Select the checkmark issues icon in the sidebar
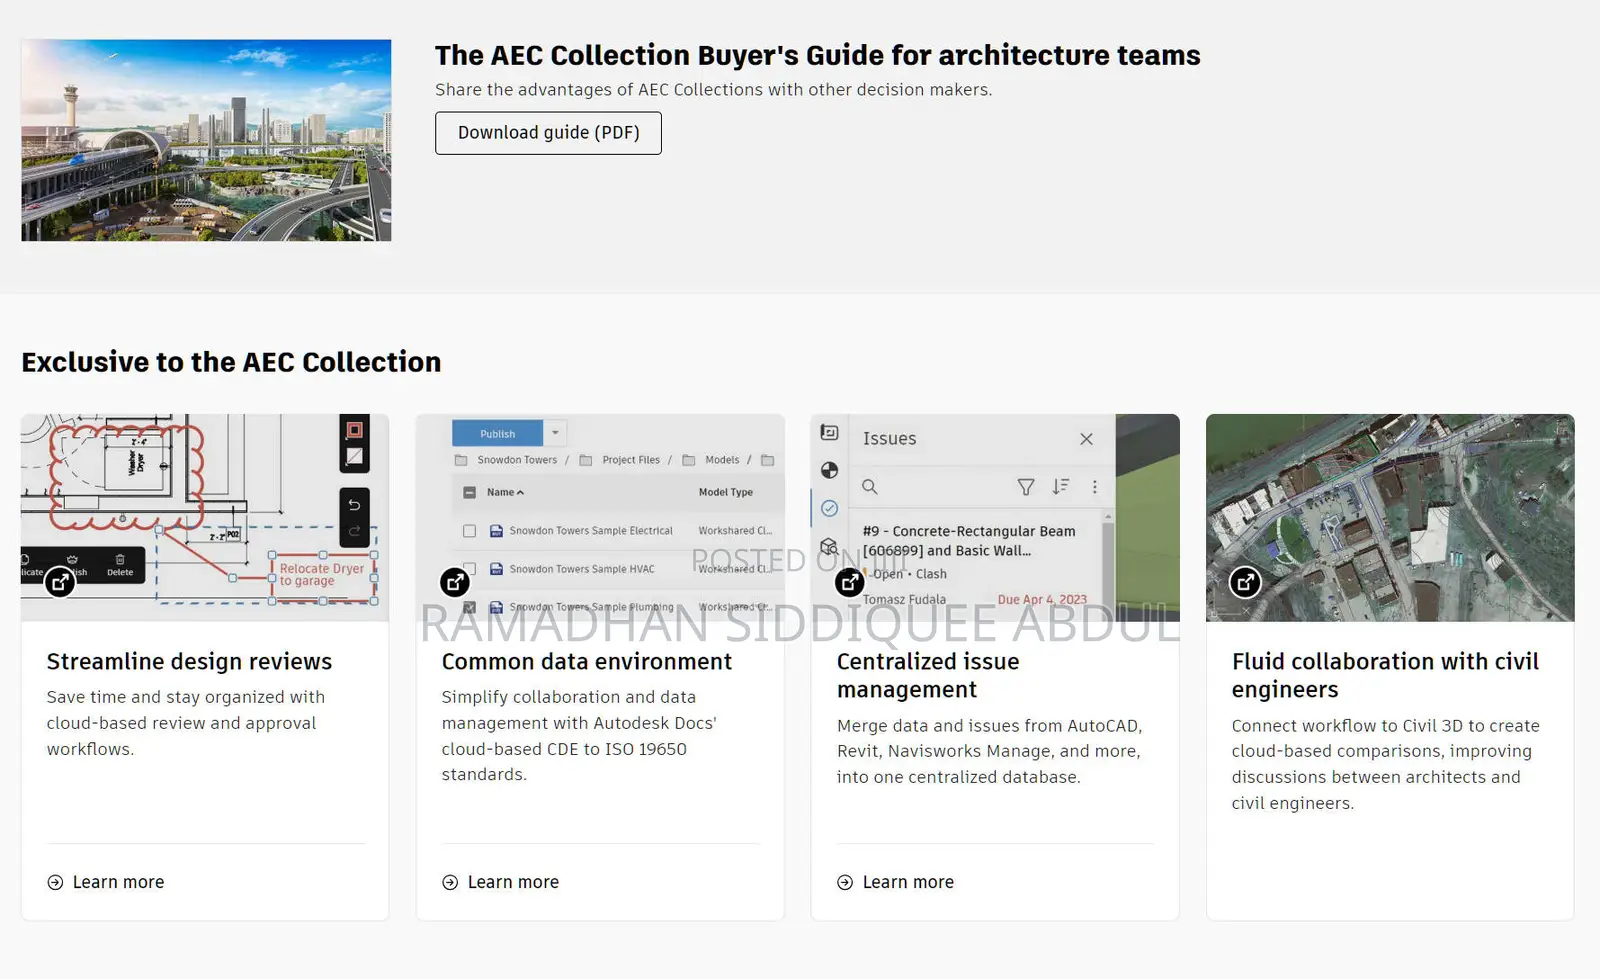Screen dimensions: 1600x979 pyautogui.click(x=829, y=508)
